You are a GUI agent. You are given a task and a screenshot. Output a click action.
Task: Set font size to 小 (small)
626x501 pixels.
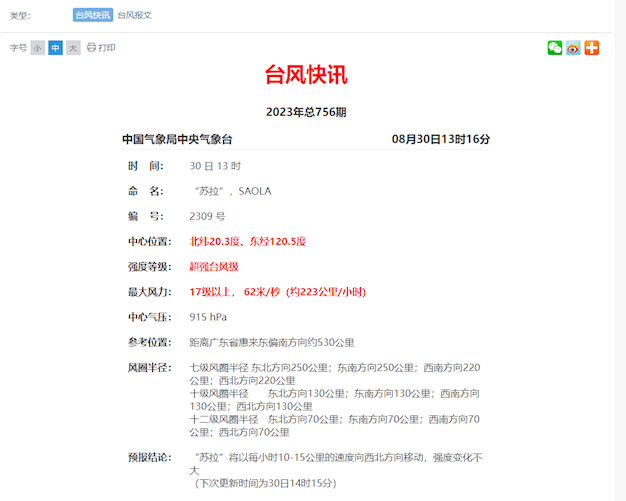click(x=37, y=48)
